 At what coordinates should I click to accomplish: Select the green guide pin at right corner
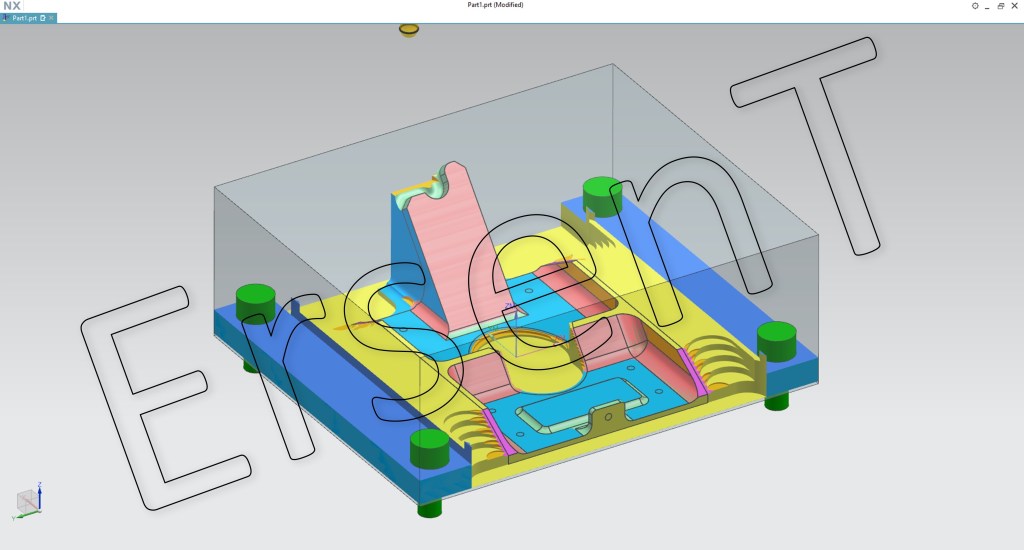point(776,340)
